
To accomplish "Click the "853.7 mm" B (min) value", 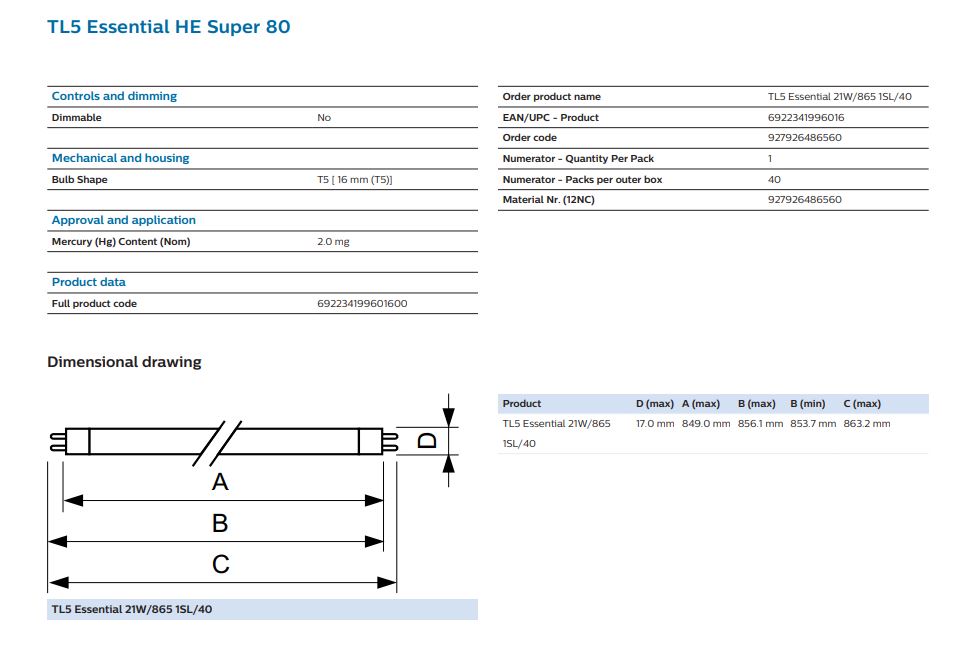I will tap(813, 424).
